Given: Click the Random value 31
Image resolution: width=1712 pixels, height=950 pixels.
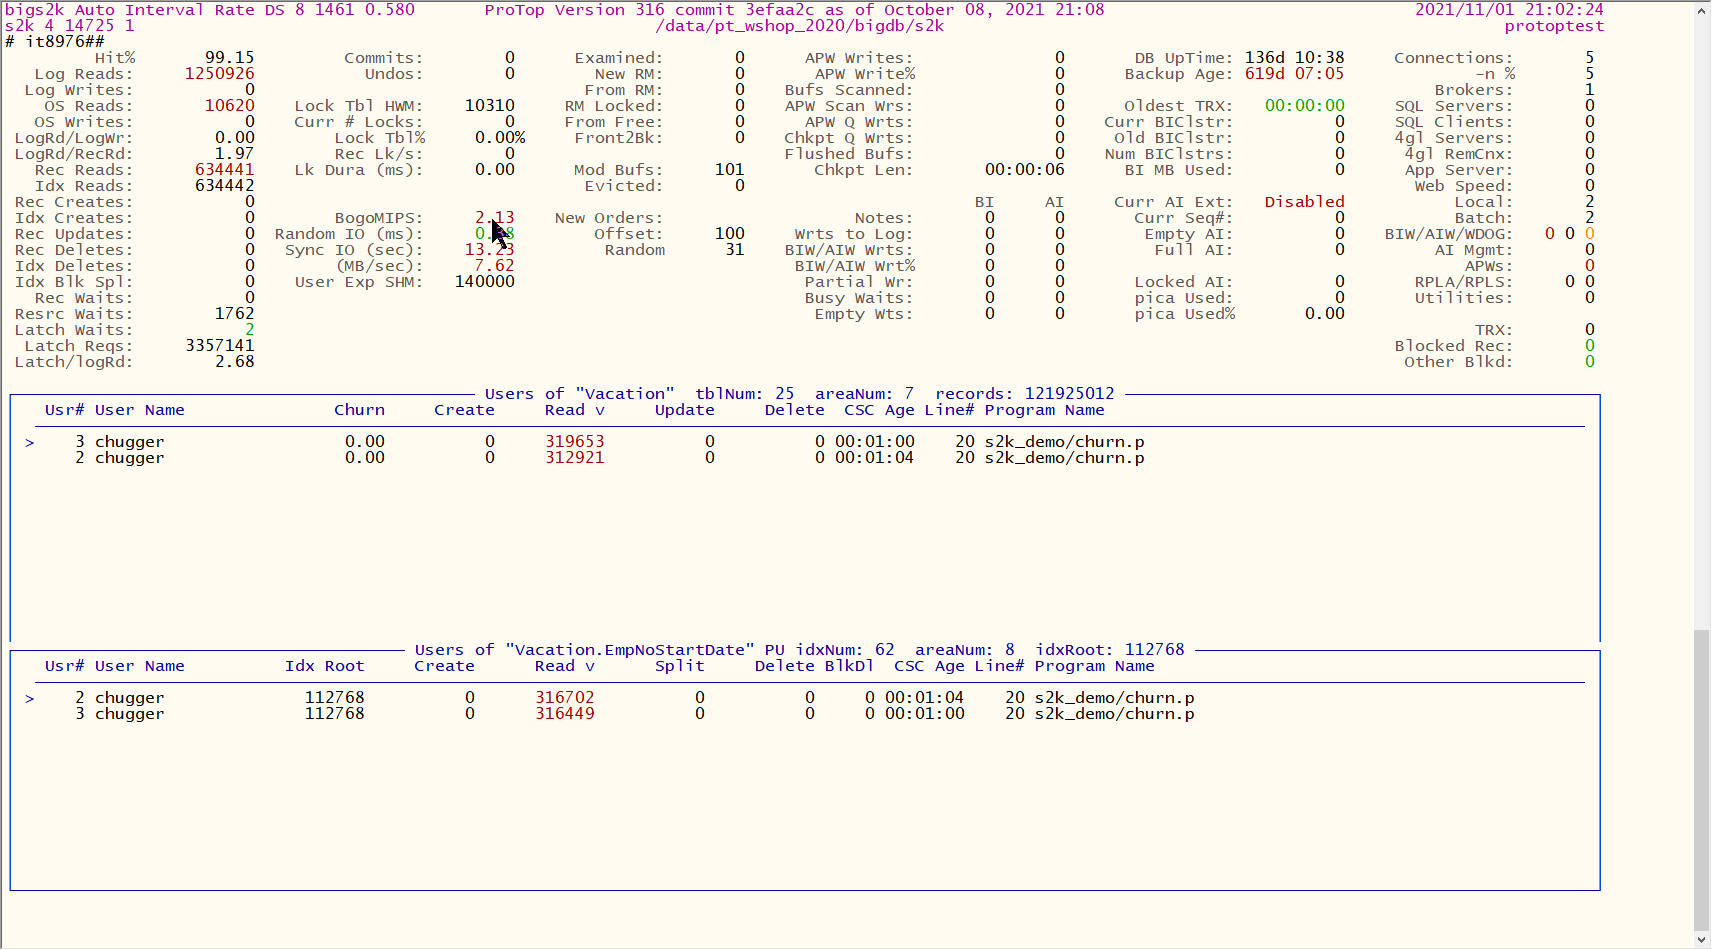Looking at the screenshot, I should [734, 250].
